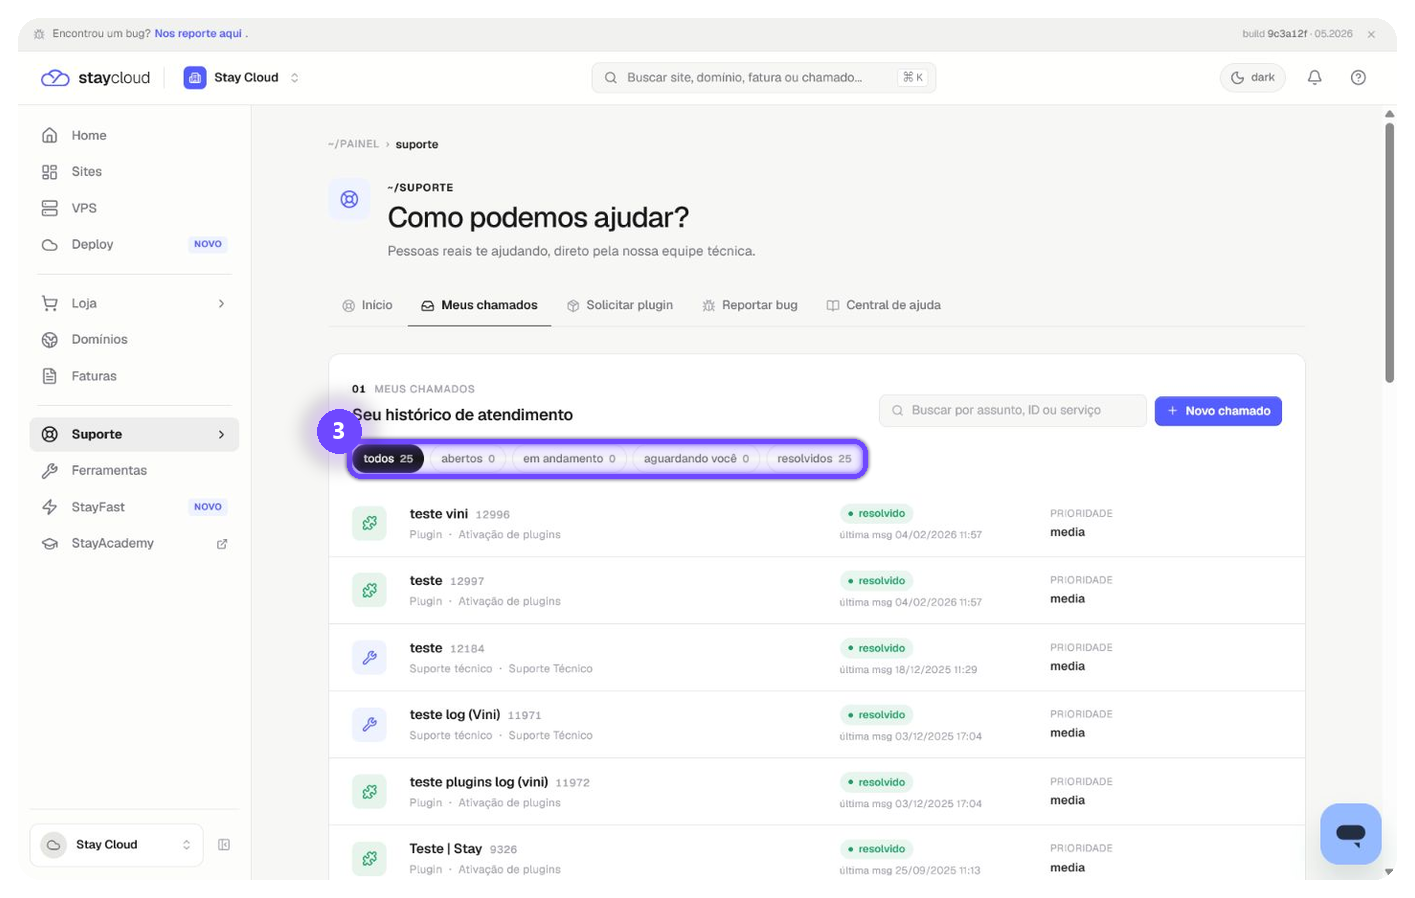Switch to Solicitar plugin tab
Image resolution: width=1415 pixels, height=898 pixels.
tap(620, 305)
